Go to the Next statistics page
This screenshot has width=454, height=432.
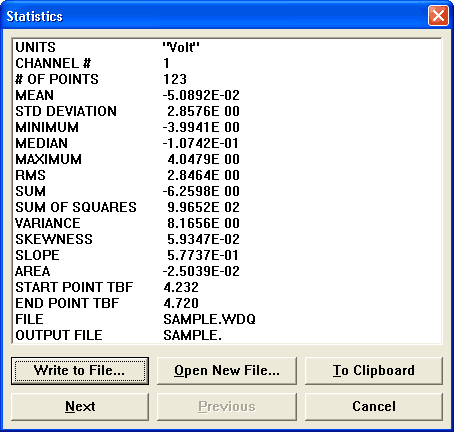(80, 407)
